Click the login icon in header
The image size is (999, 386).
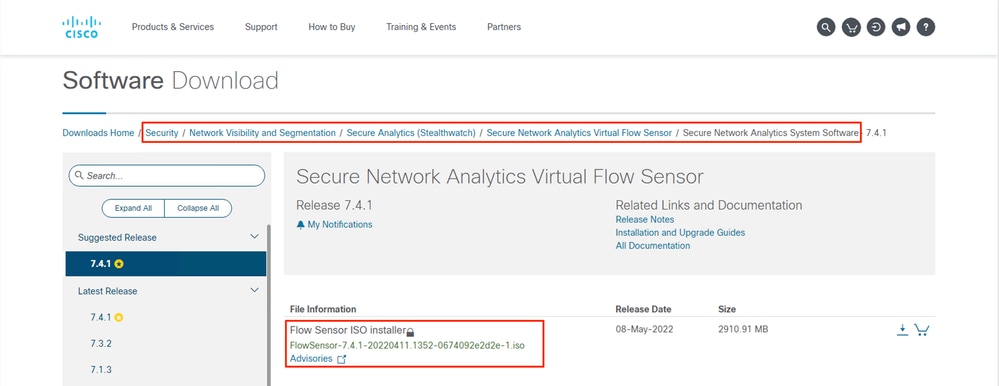pyautogui.click(x=876, y=27)
